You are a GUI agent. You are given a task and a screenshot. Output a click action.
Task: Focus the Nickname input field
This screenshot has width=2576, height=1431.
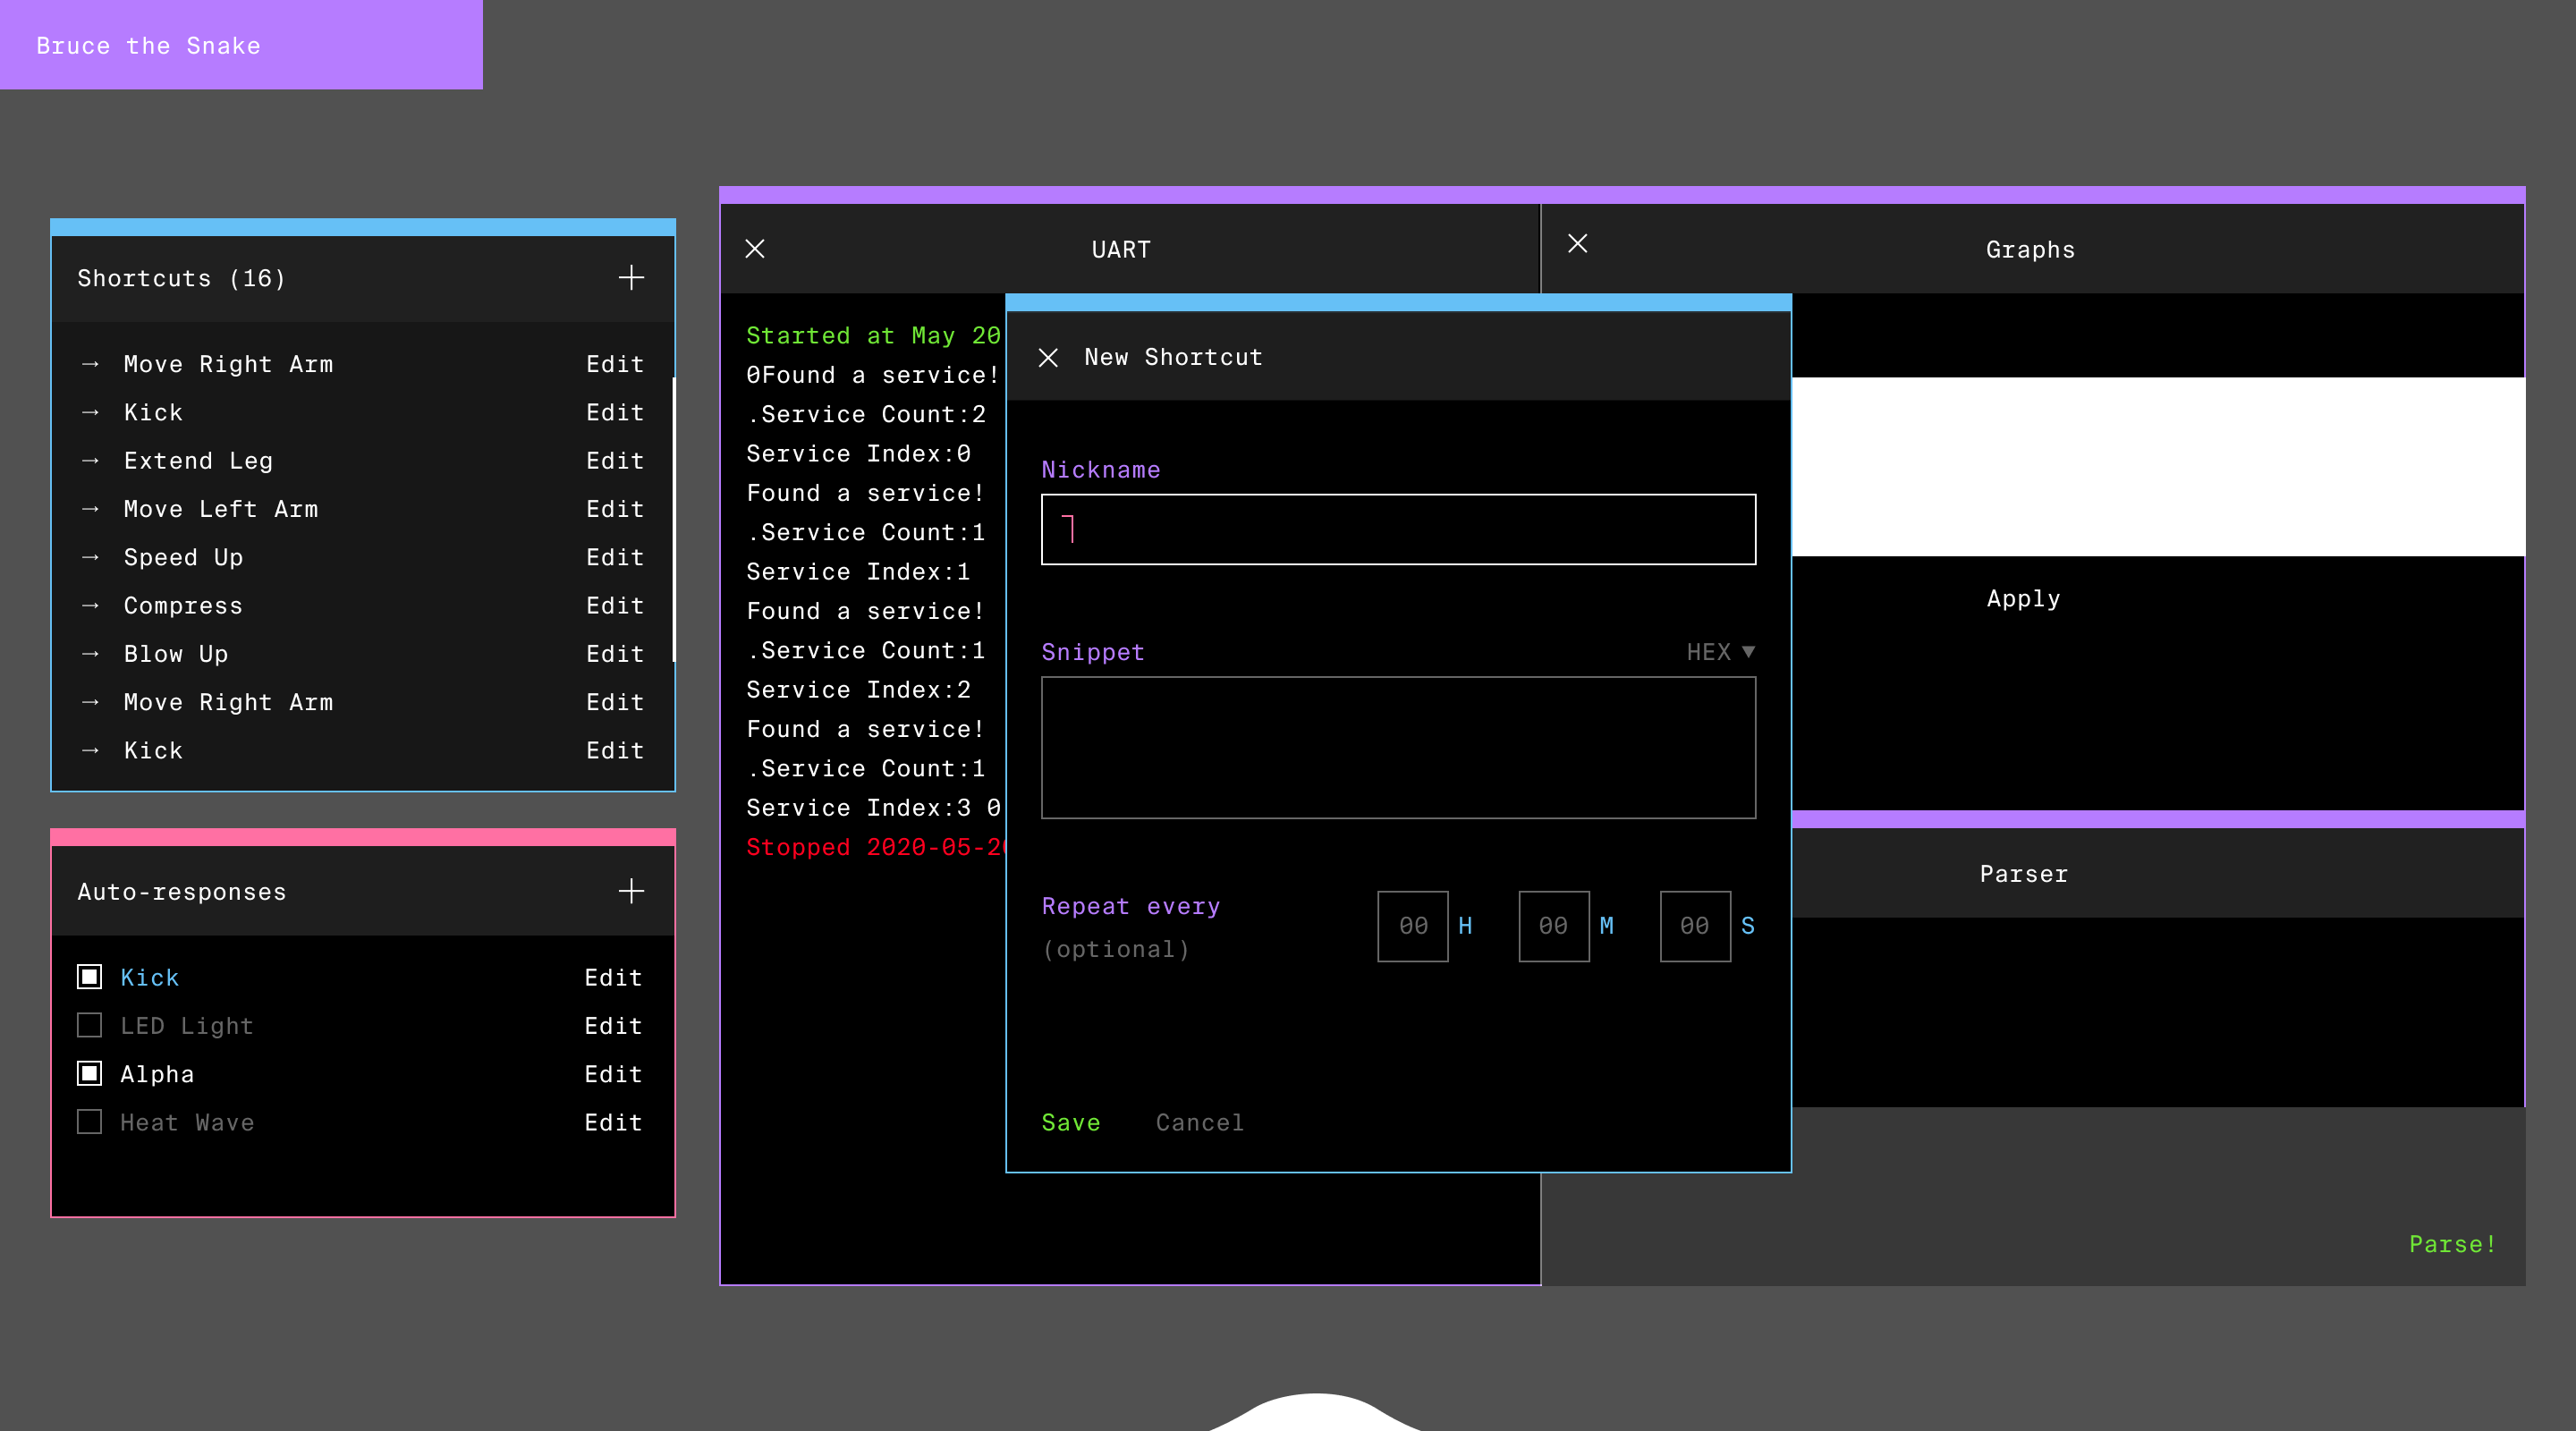pyautogui.click(x=1398, y=529)
